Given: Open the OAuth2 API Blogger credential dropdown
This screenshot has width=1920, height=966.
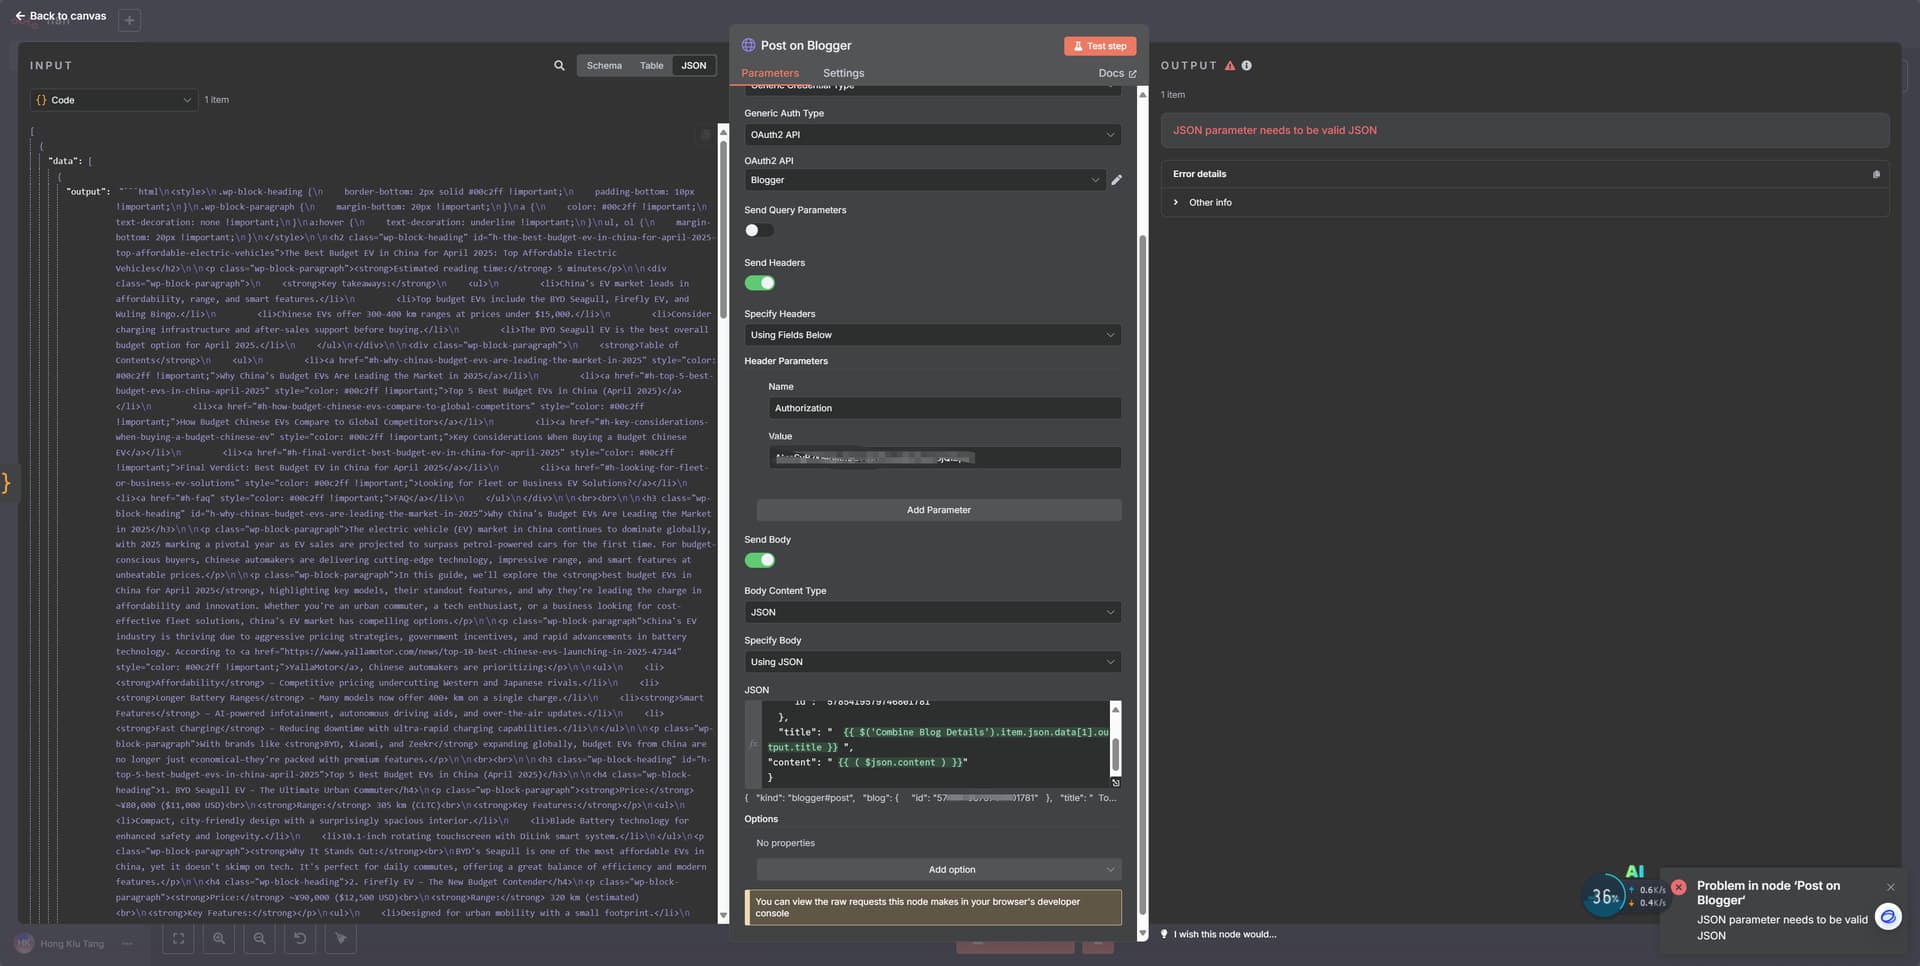Looking at the screenshot, I should 924,180.
